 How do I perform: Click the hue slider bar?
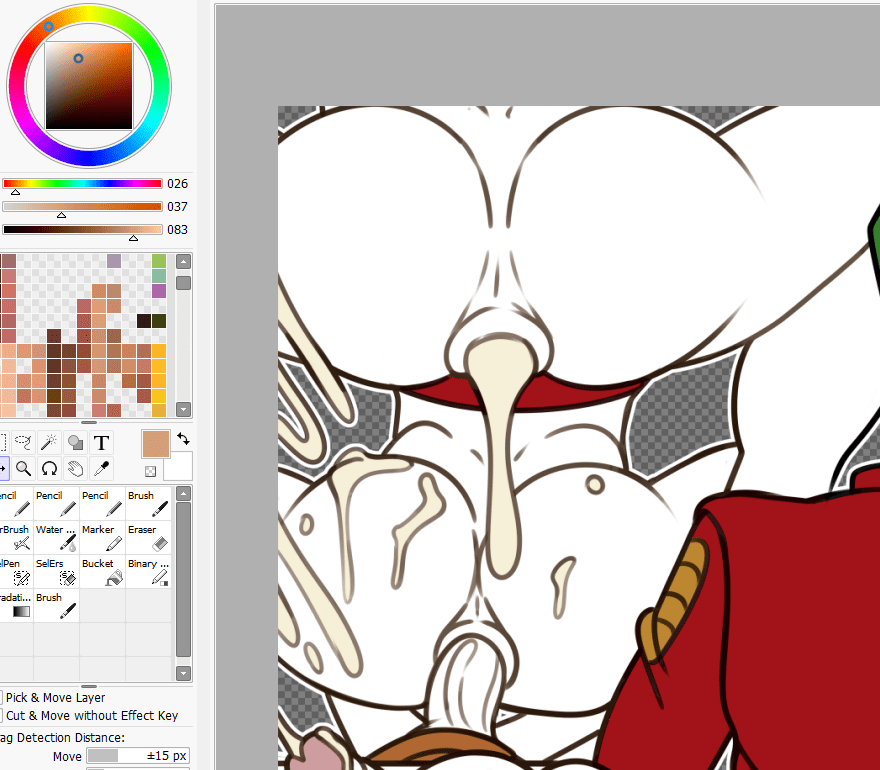pos(82,184)
